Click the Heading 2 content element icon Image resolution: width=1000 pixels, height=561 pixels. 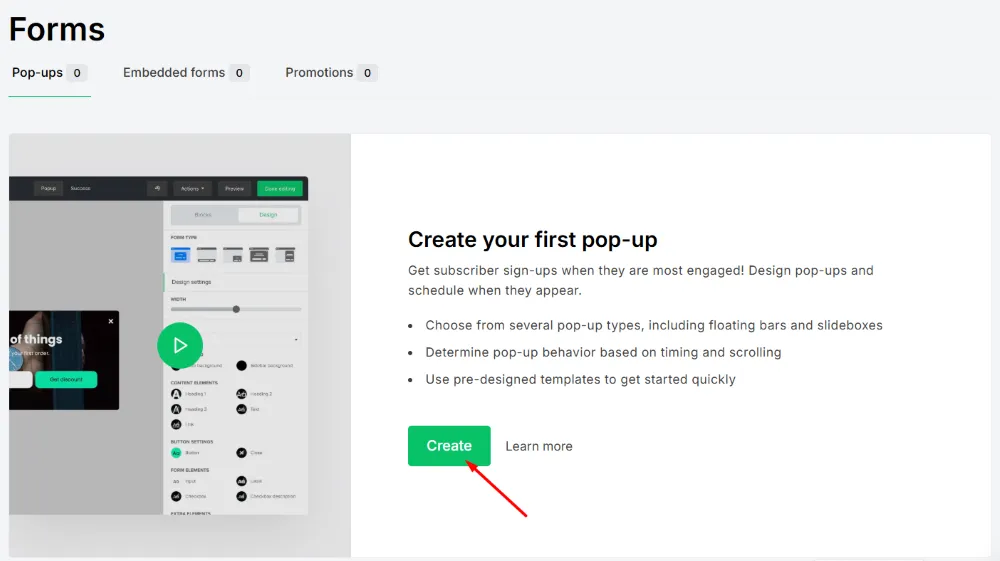[241, 394]
